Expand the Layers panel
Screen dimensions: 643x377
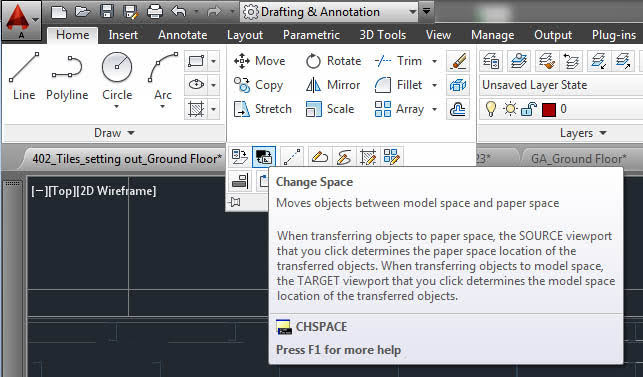coord(583,133)
